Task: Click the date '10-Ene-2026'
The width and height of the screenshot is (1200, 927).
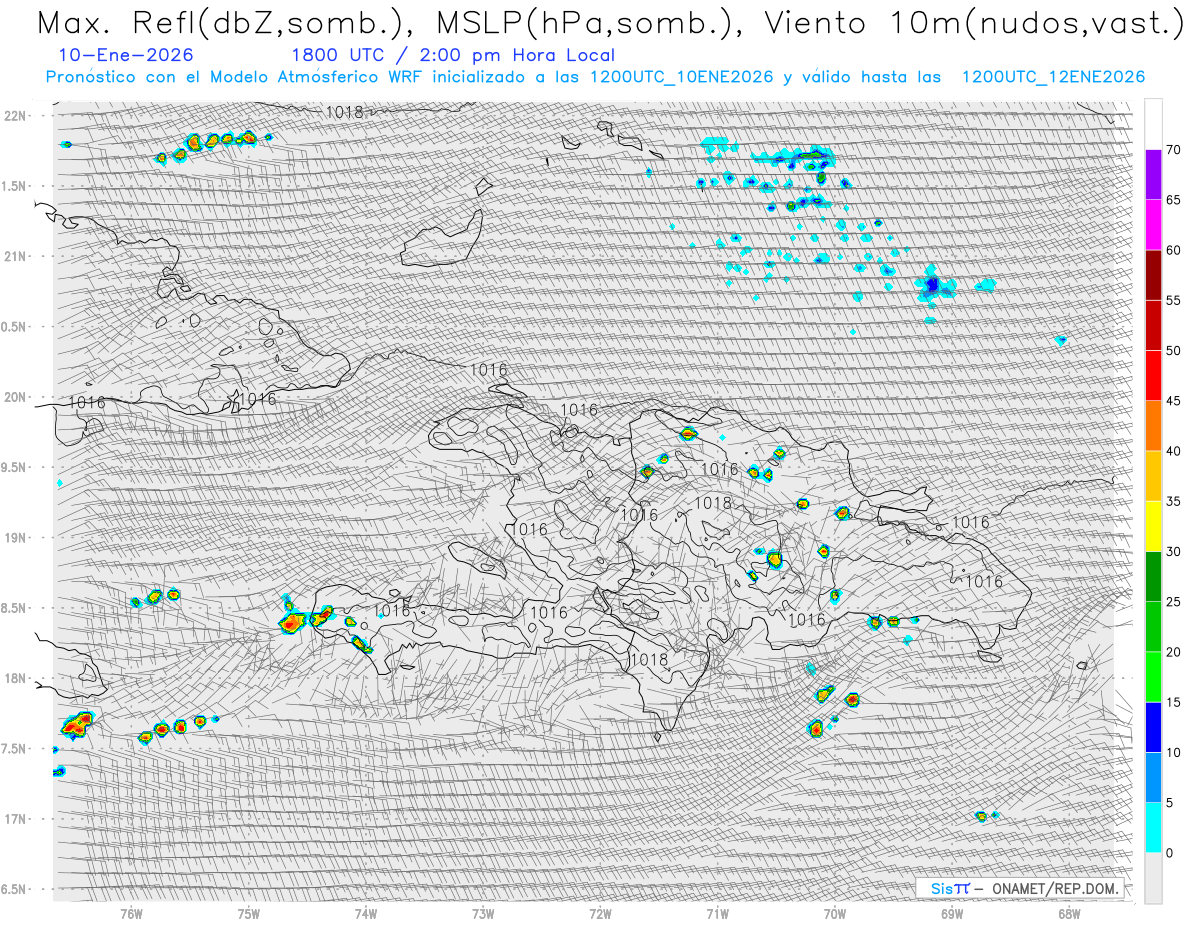Action: (x=126, y=55)
